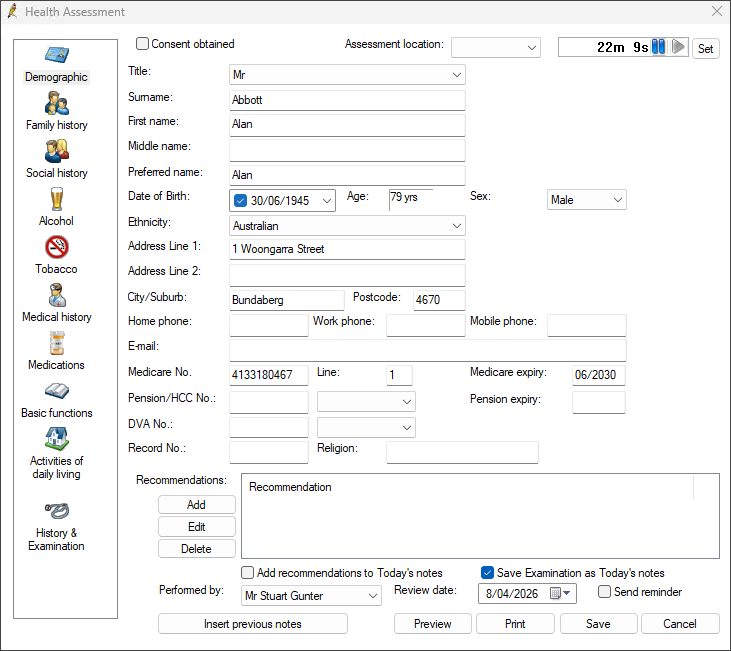This screenshot has width=731, height=651.
Task: Click the E-mail field
Action: point(428,350)
